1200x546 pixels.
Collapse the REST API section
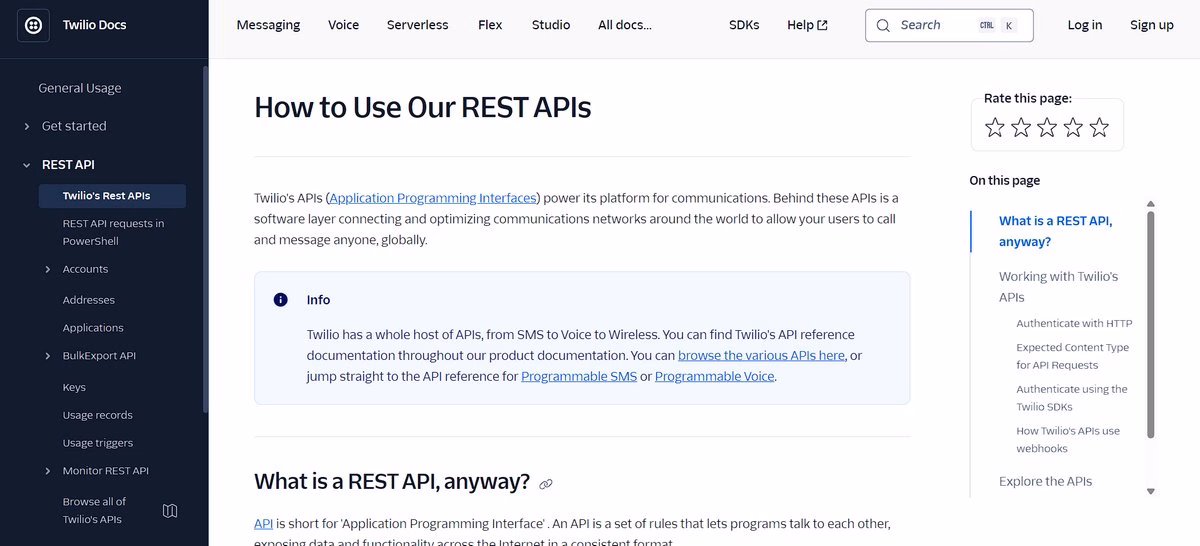click(27, 165)
